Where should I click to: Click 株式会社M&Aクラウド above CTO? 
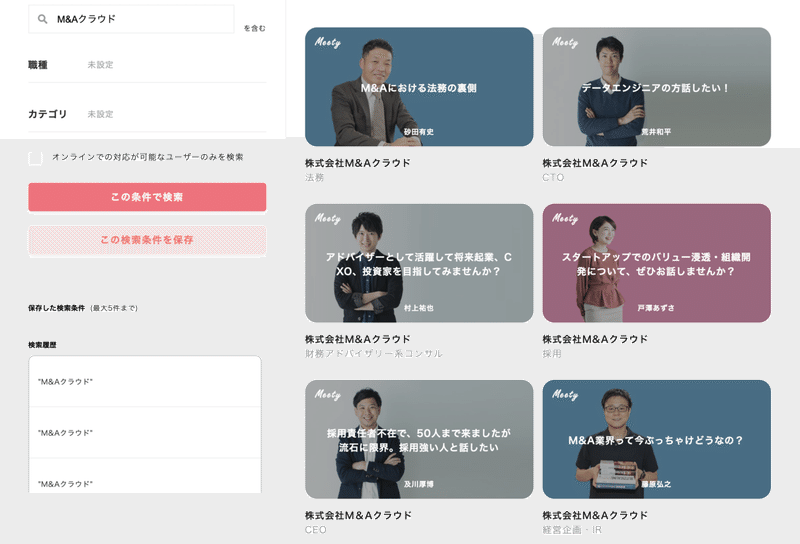tap(595, 163)
